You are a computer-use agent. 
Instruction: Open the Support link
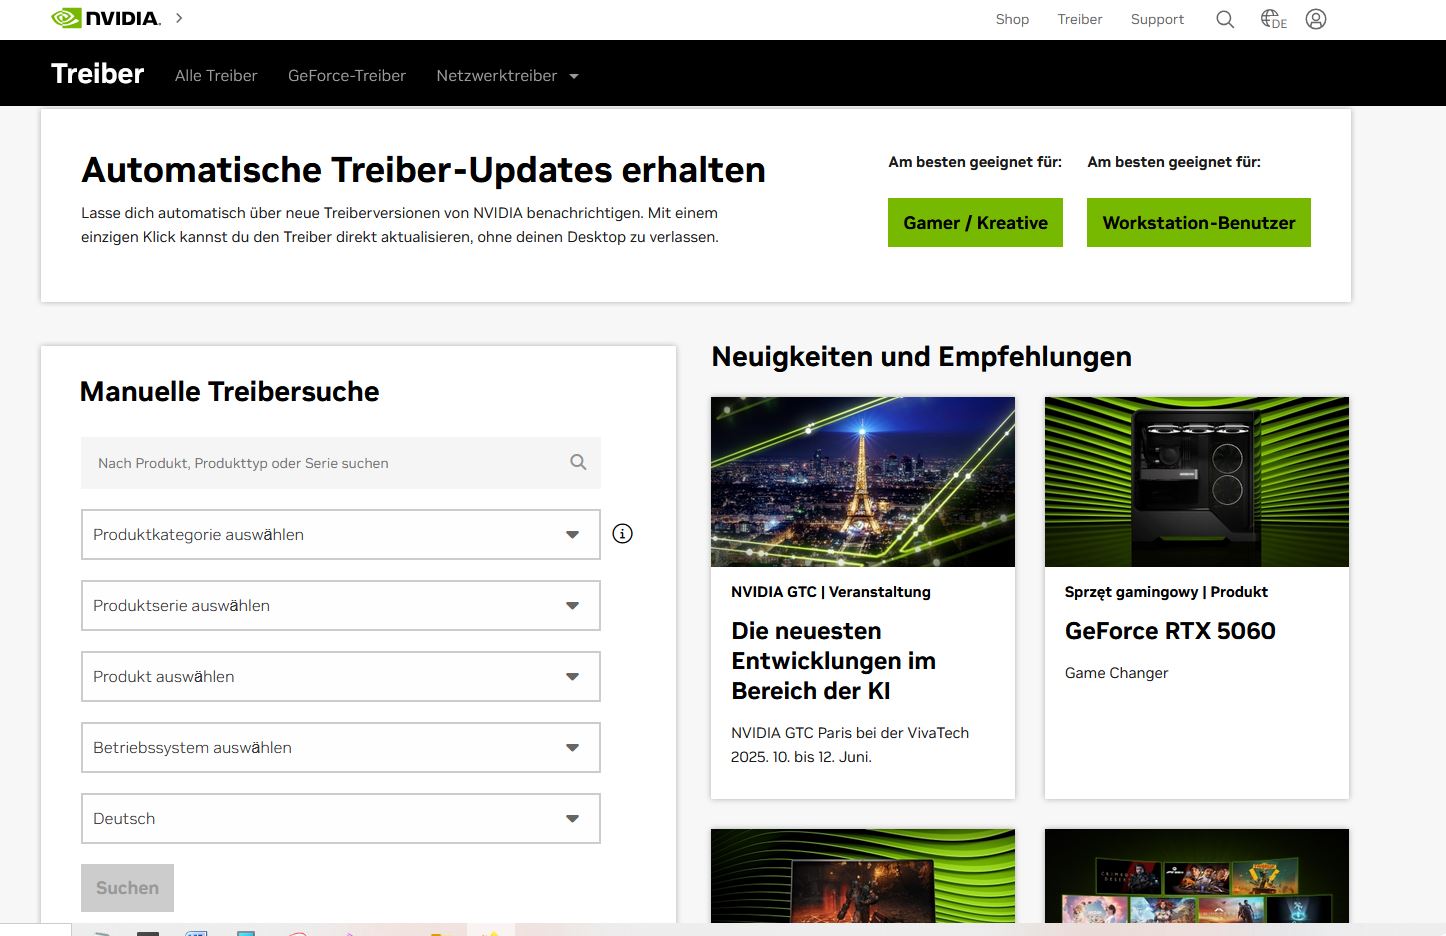(1157, 19)
